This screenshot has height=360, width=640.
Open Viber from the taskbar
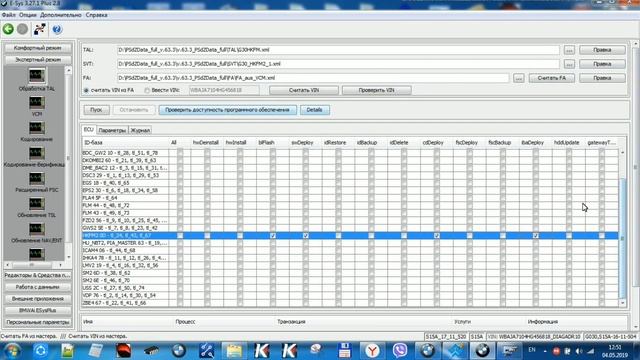coord(400,351)
